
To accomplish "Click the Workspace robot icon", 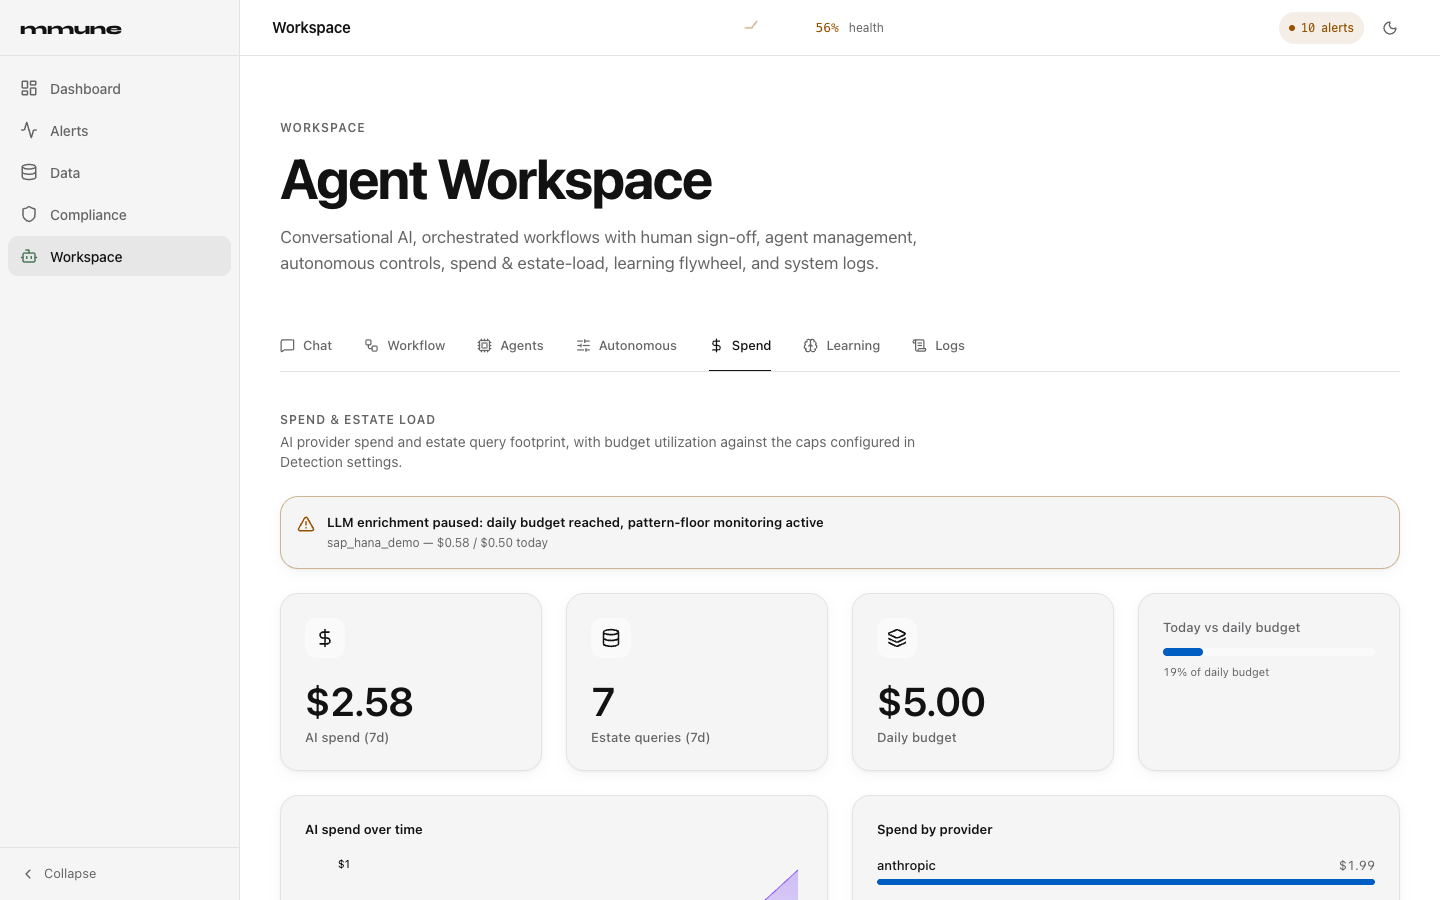I will pos(29,256).
